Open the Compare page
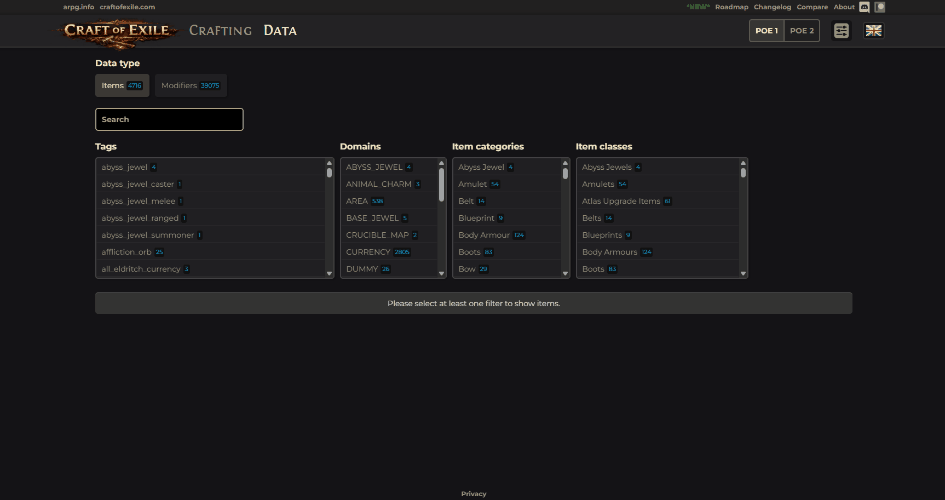The width and height of the screenshot is (945, 500). 812,7
